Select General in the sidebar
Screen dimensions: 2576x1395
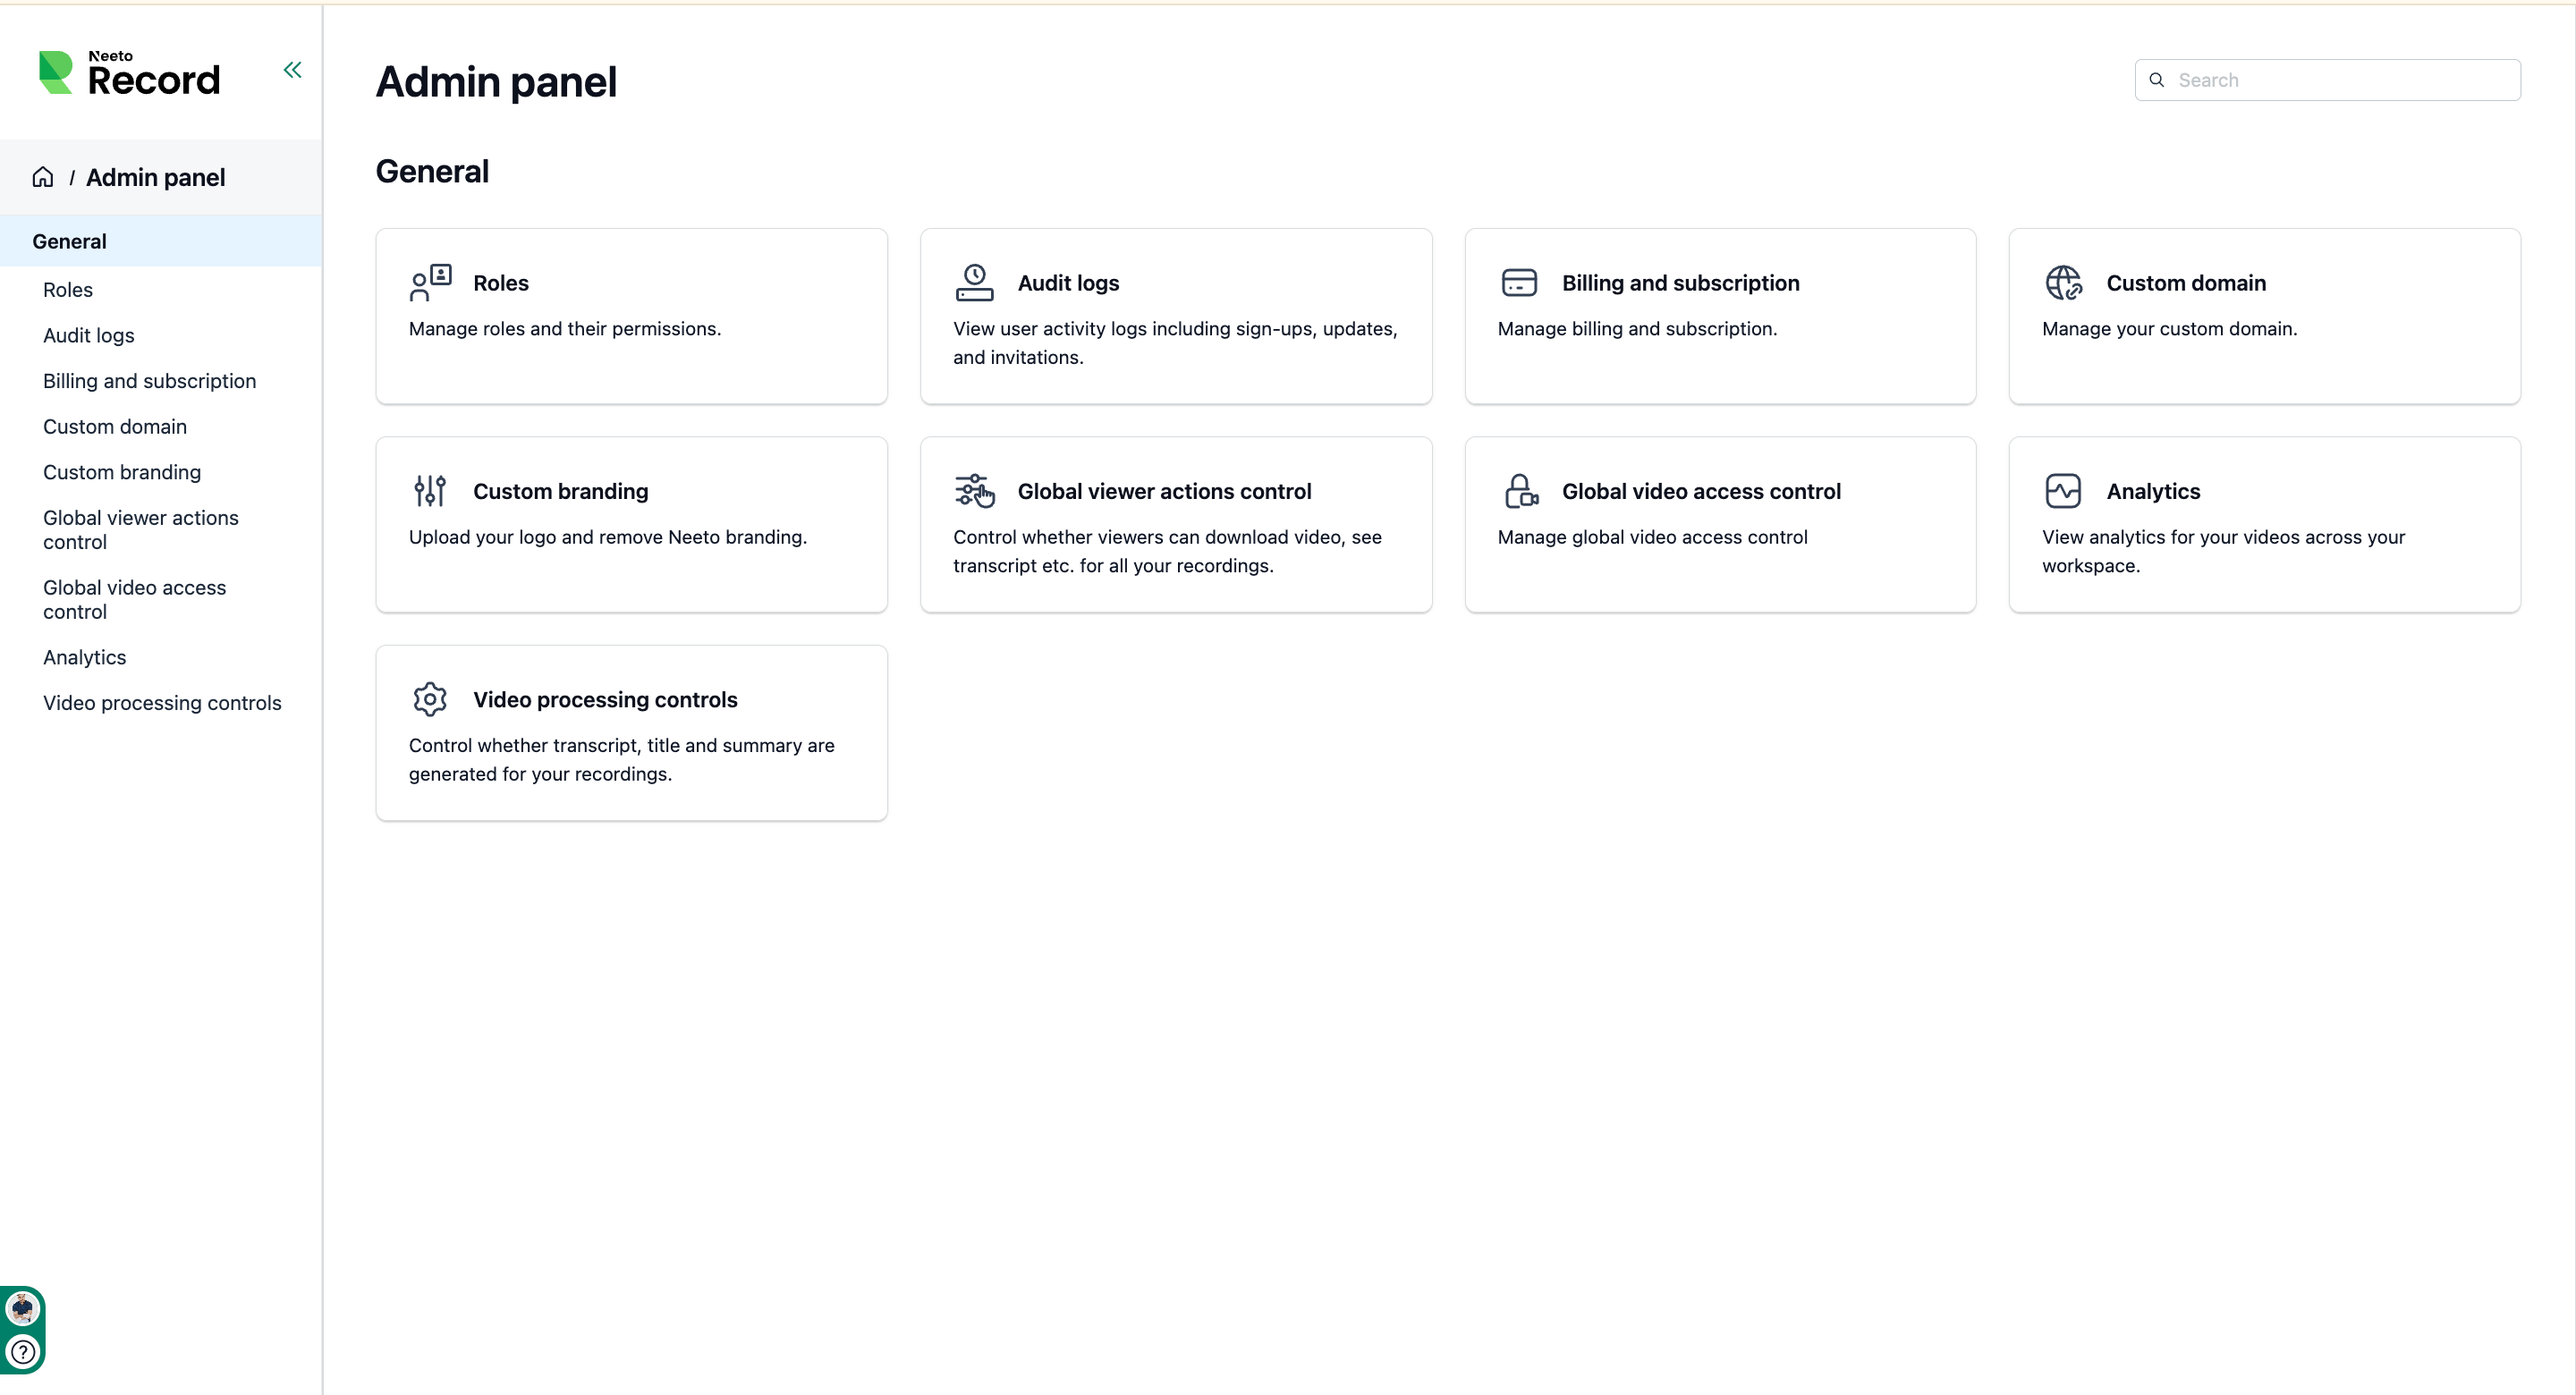tap(161, 241)
